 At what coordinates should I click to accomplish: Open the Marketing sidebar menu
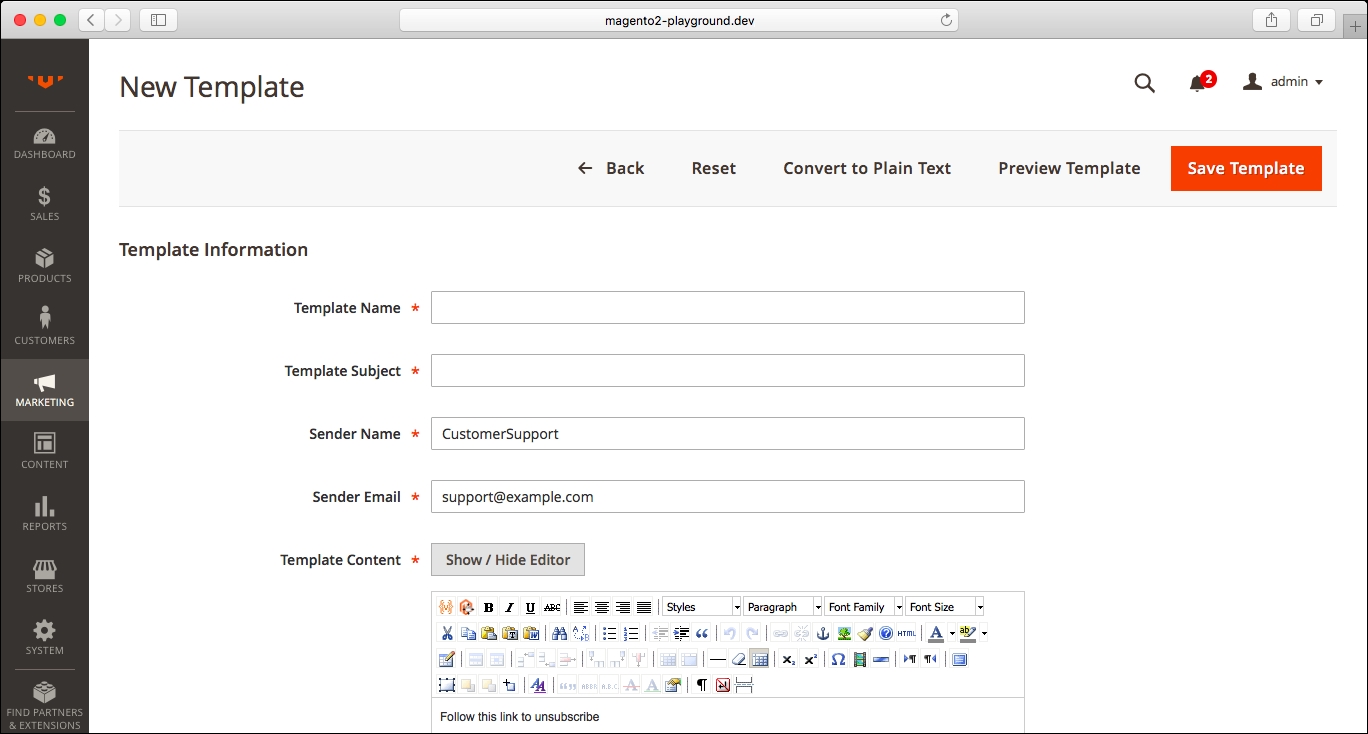click(x=44, y=391)
